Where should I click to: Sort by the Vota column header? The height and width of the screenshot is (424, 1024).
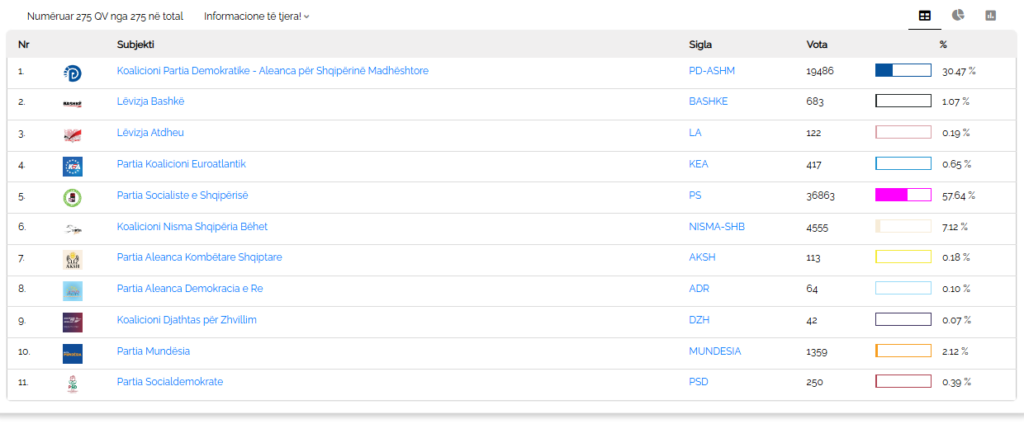click(x=817, y=45)
